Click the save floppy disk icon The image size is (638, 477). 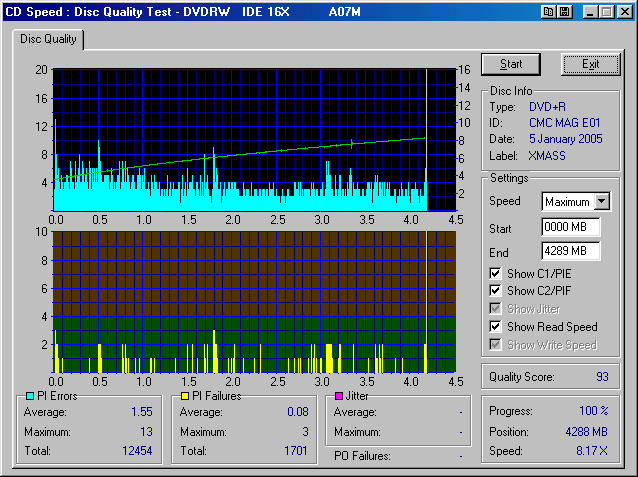564,12
